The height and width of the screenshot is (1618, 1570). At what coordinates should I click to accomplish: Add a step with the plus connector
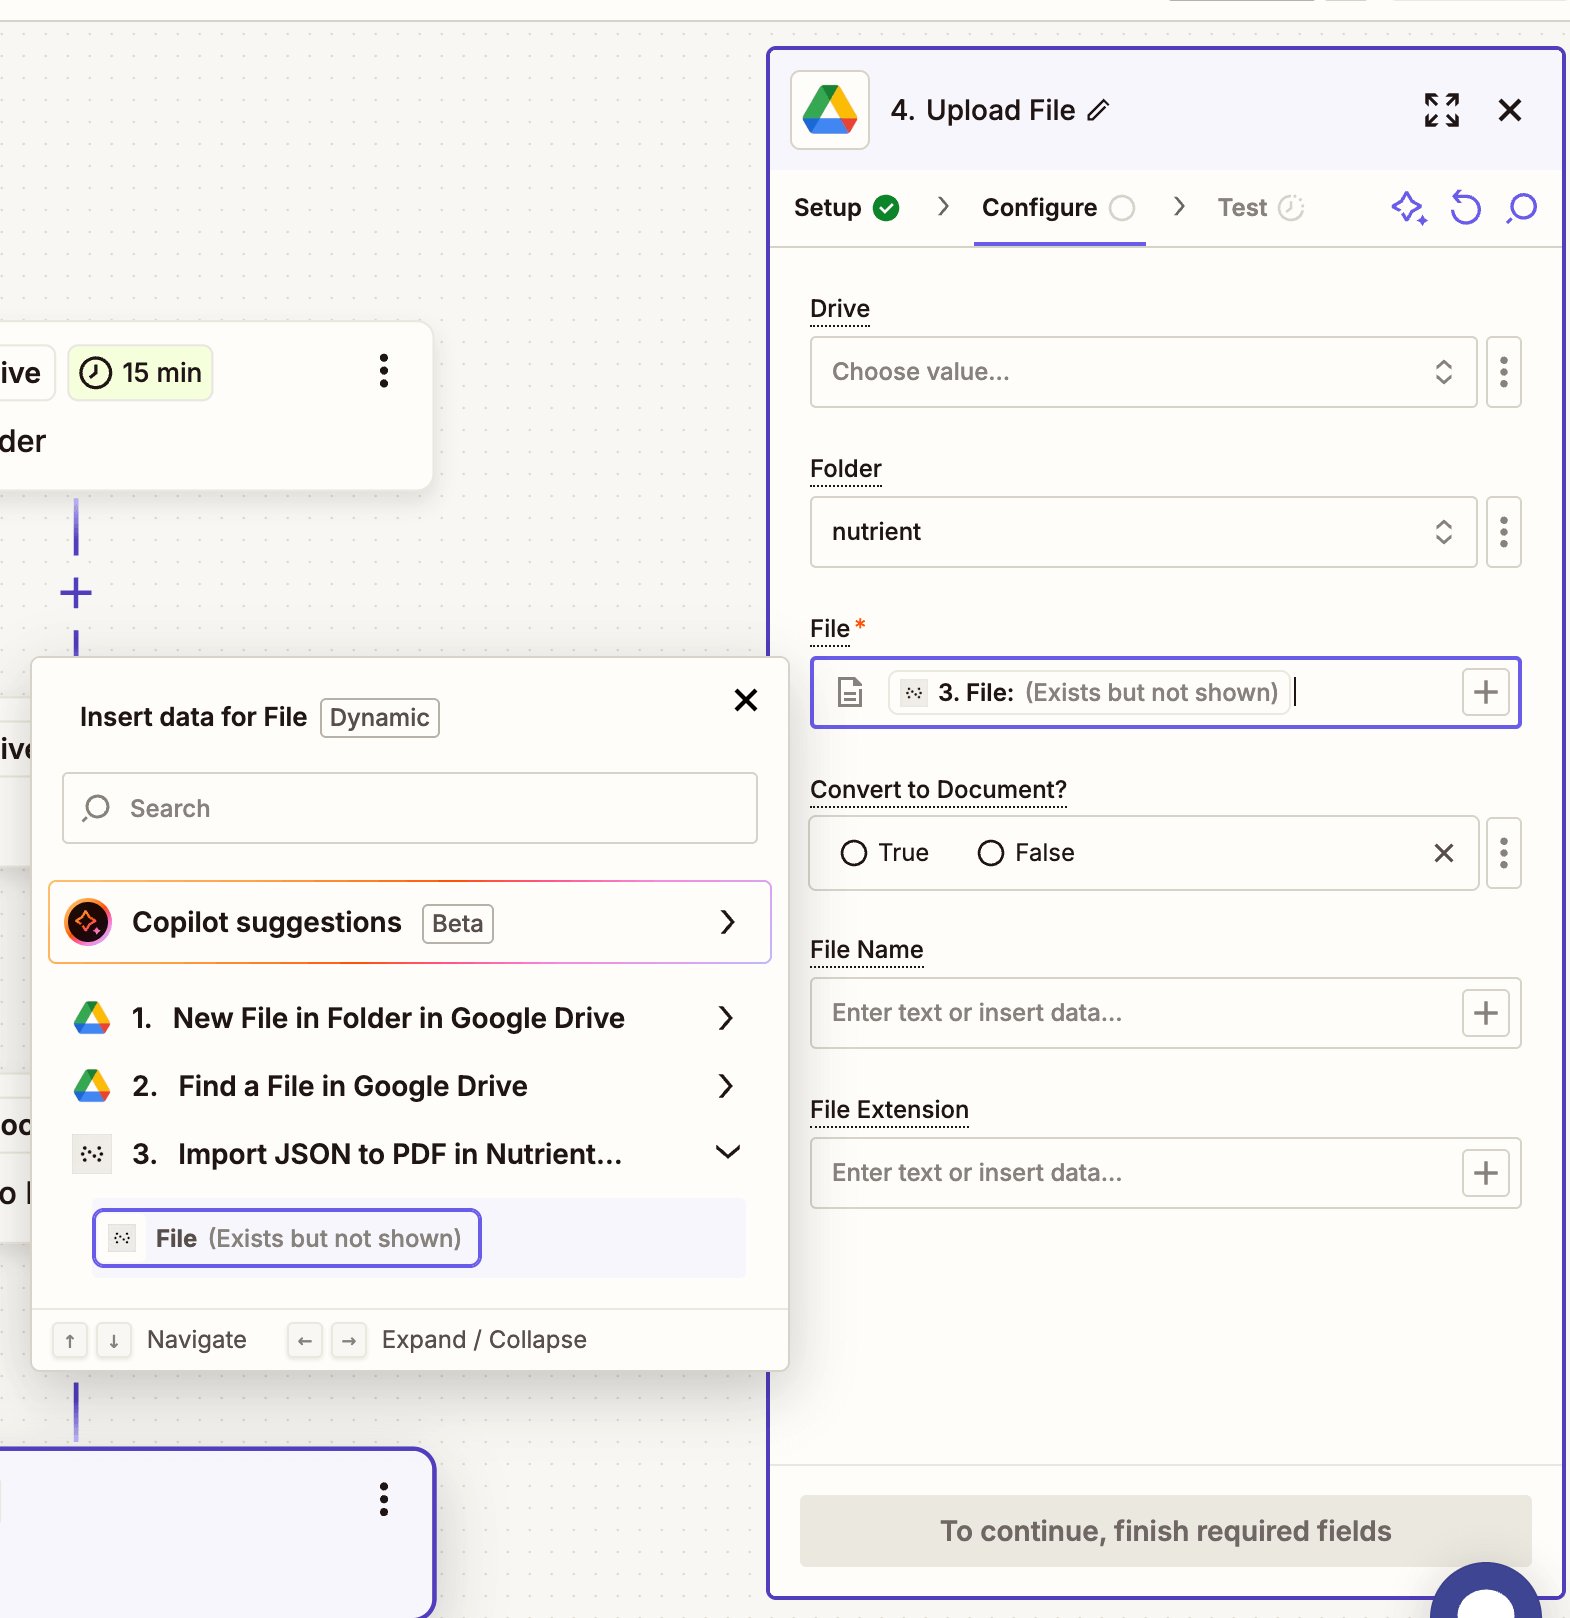tap(76, 593)
